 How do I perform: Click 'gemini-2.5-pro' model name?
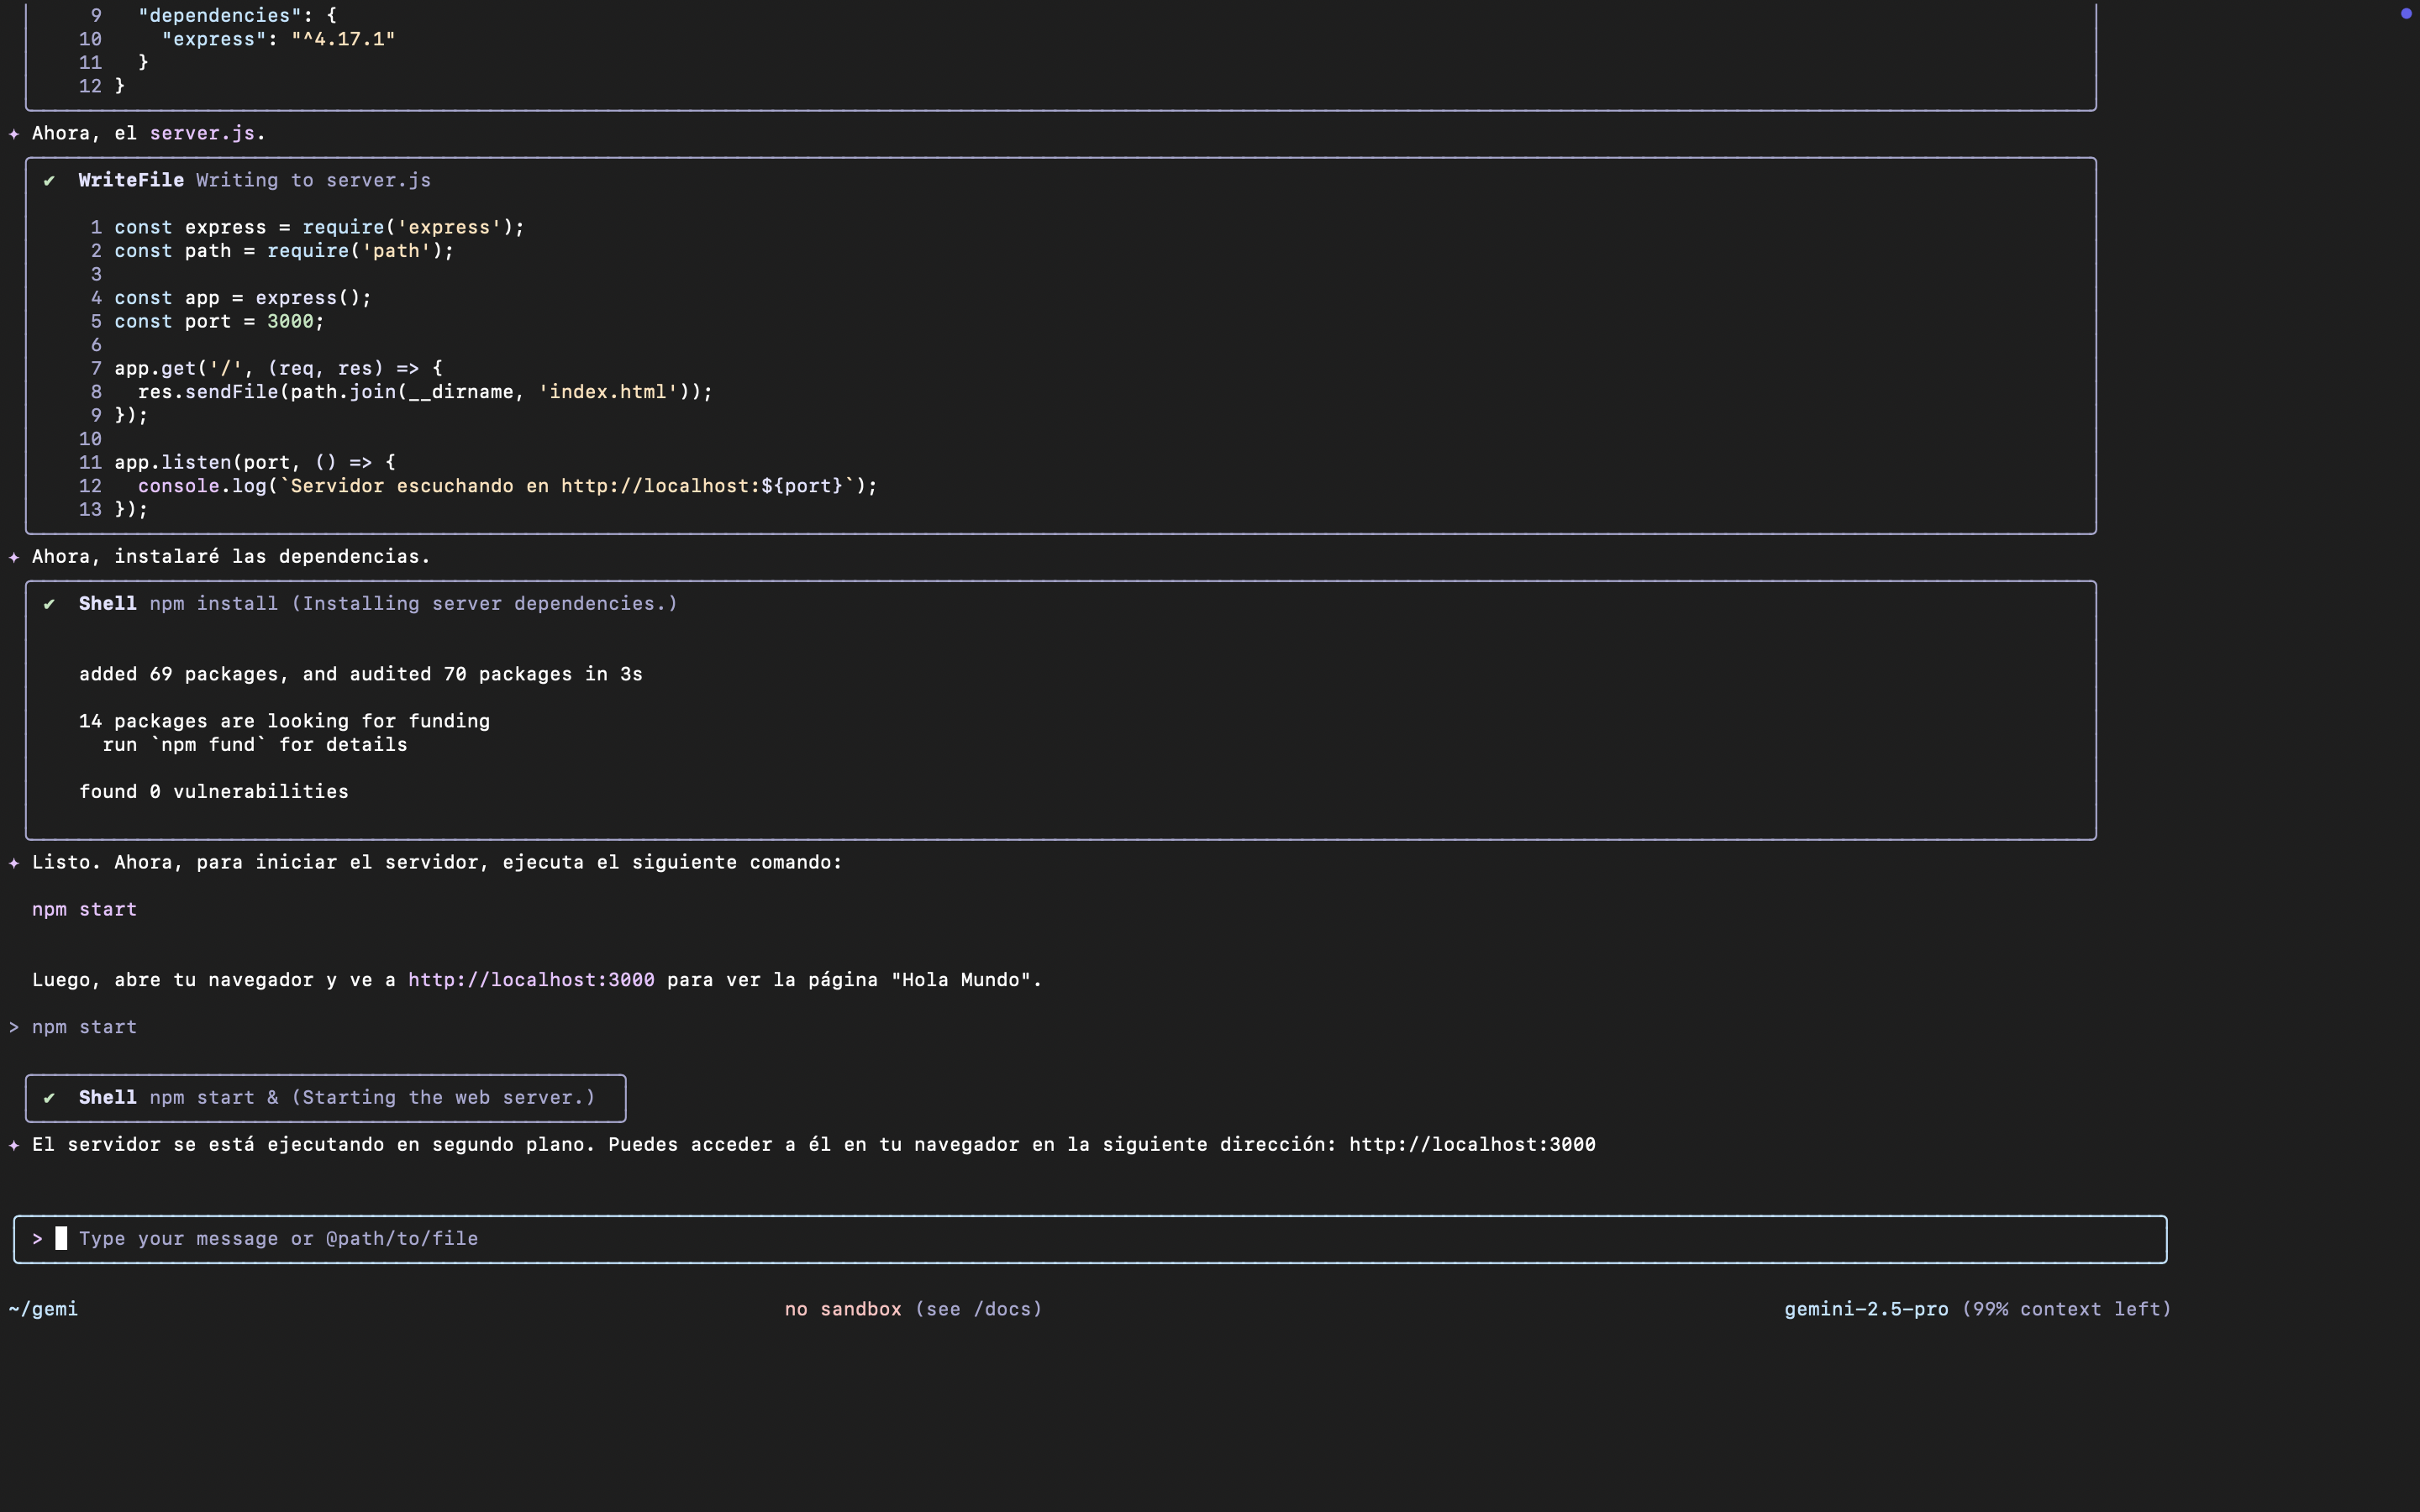point(1866,1309)
